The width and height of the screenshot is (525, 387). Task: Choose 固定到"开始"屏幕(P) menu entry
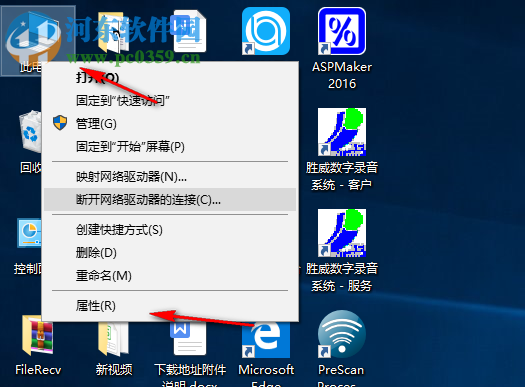170,147
